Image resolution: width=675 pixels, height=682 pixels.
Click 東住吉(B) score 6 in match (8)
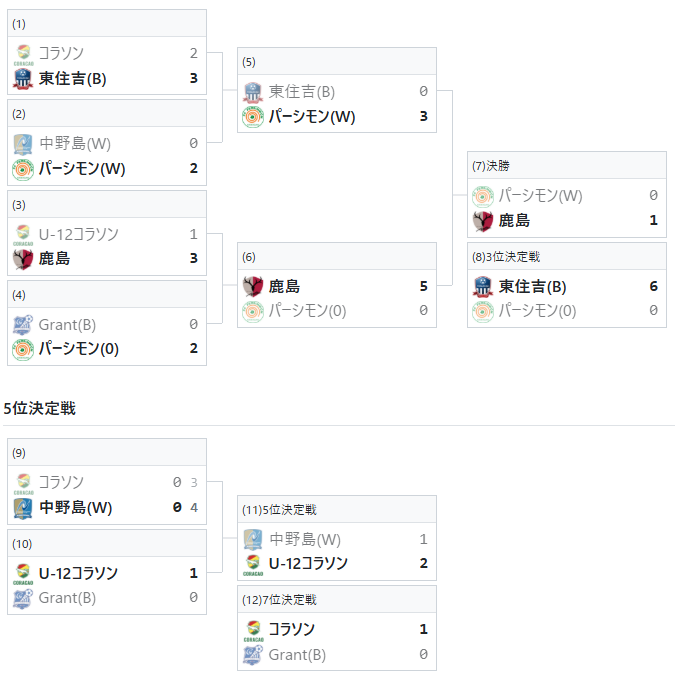(653, 286)
